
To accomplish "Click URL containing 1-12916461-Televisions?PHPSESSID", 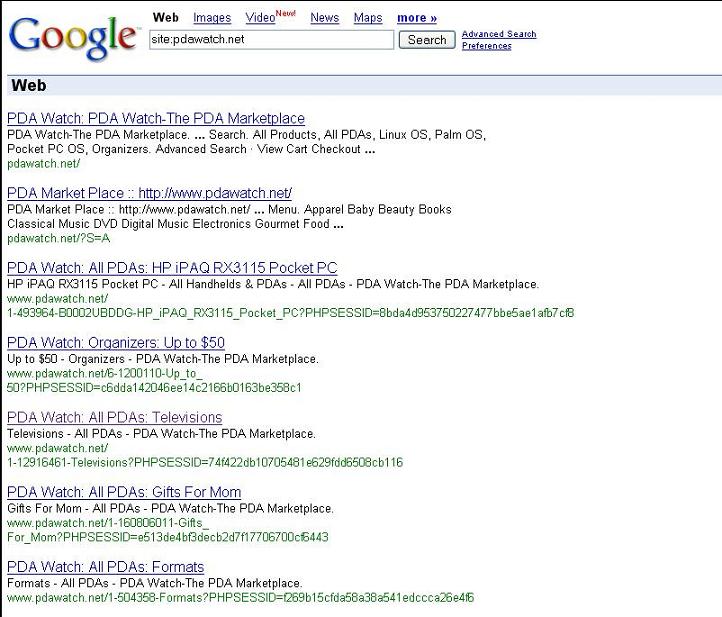I will click(x=205, y=462).
